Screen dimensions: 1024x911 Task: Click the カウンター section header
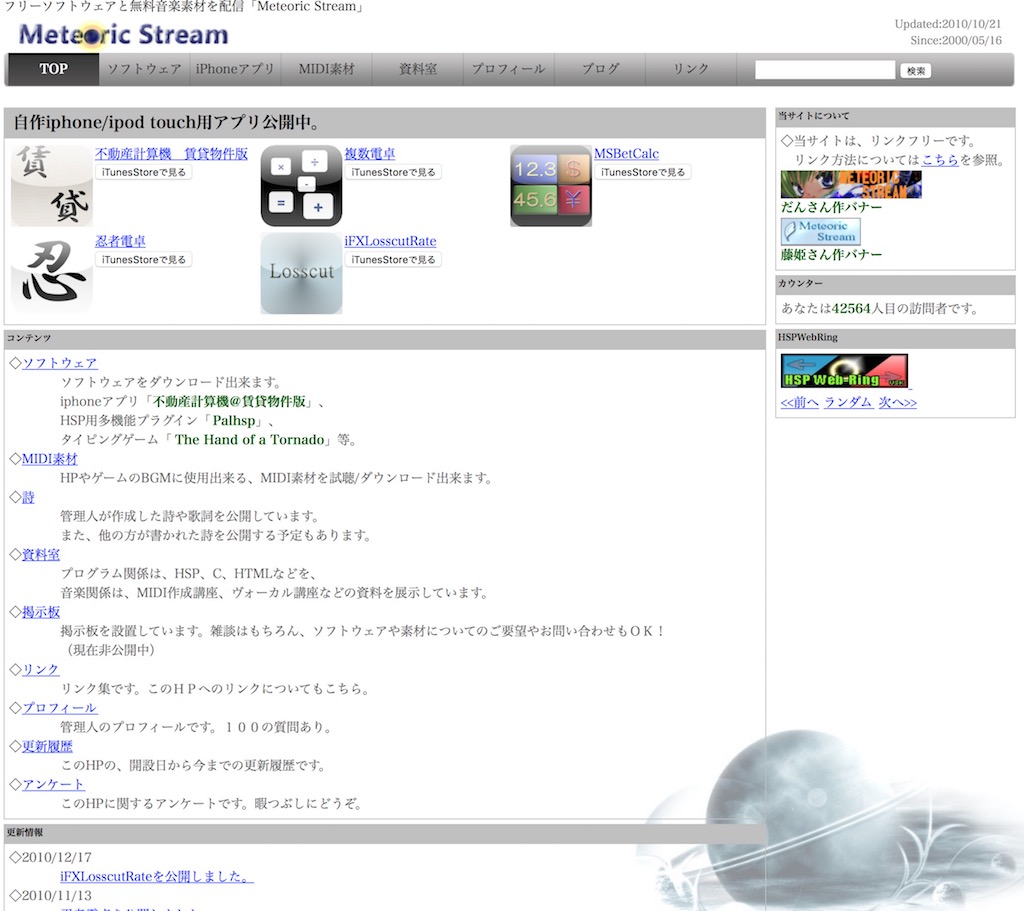(x=895, y=284)
